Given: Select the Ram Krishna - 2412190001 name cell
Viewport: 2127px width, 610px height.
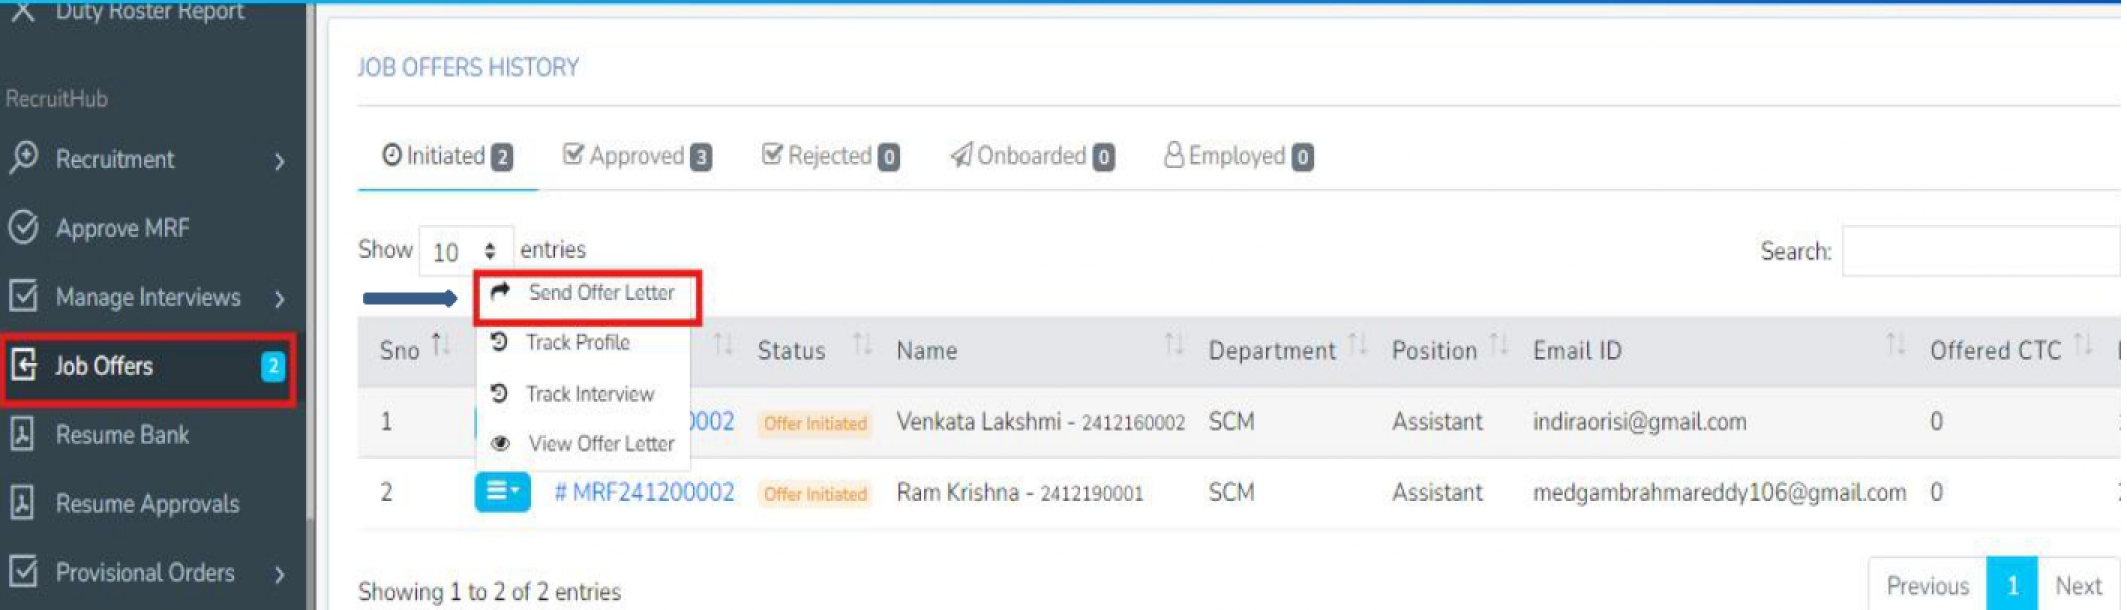Looking at the screenshot, I should [x=1019, y=493].
